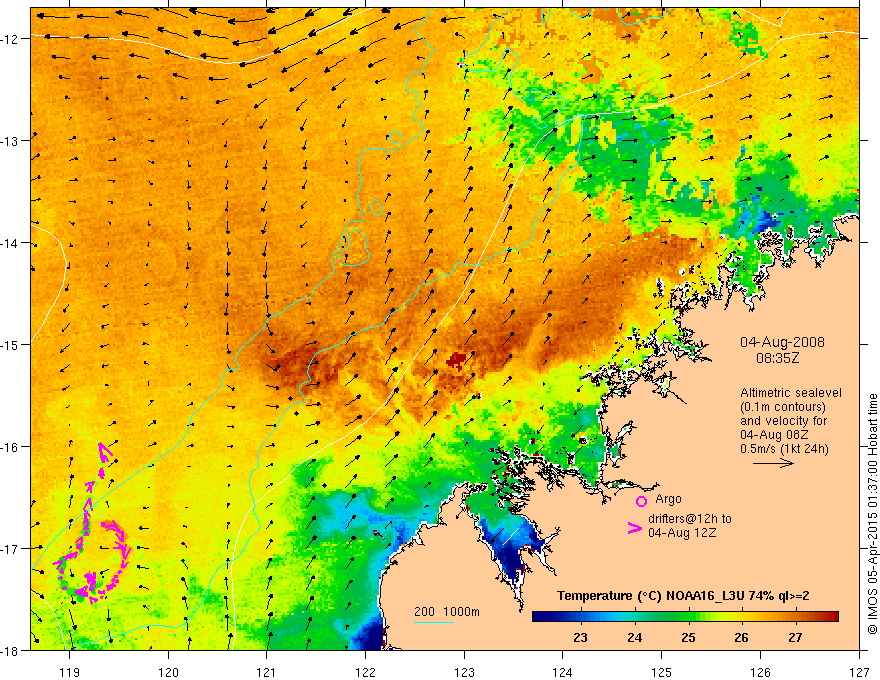
Task: Click the longitude axis label '126'
Action: click(760, 672)
